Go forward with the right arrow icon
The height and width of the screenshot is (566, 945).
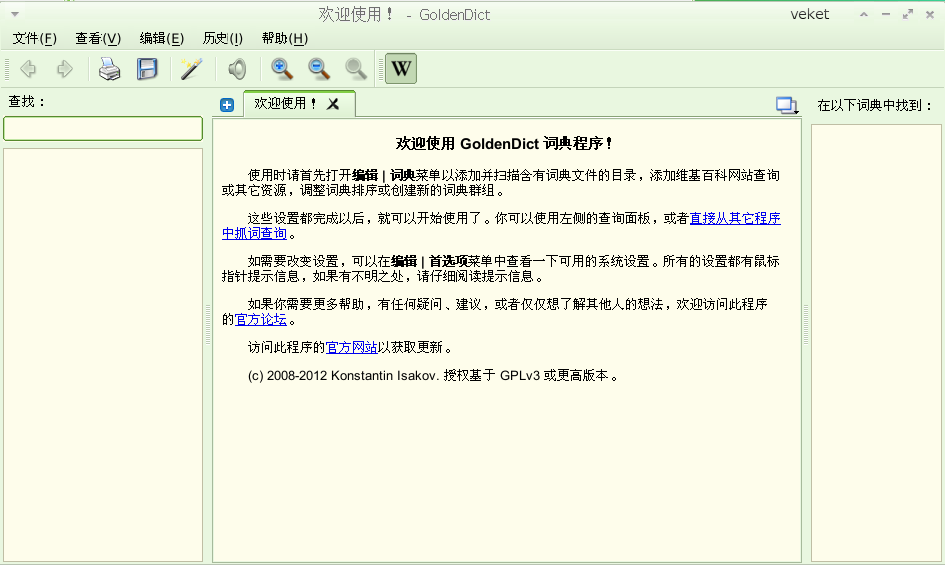(64, 69)
